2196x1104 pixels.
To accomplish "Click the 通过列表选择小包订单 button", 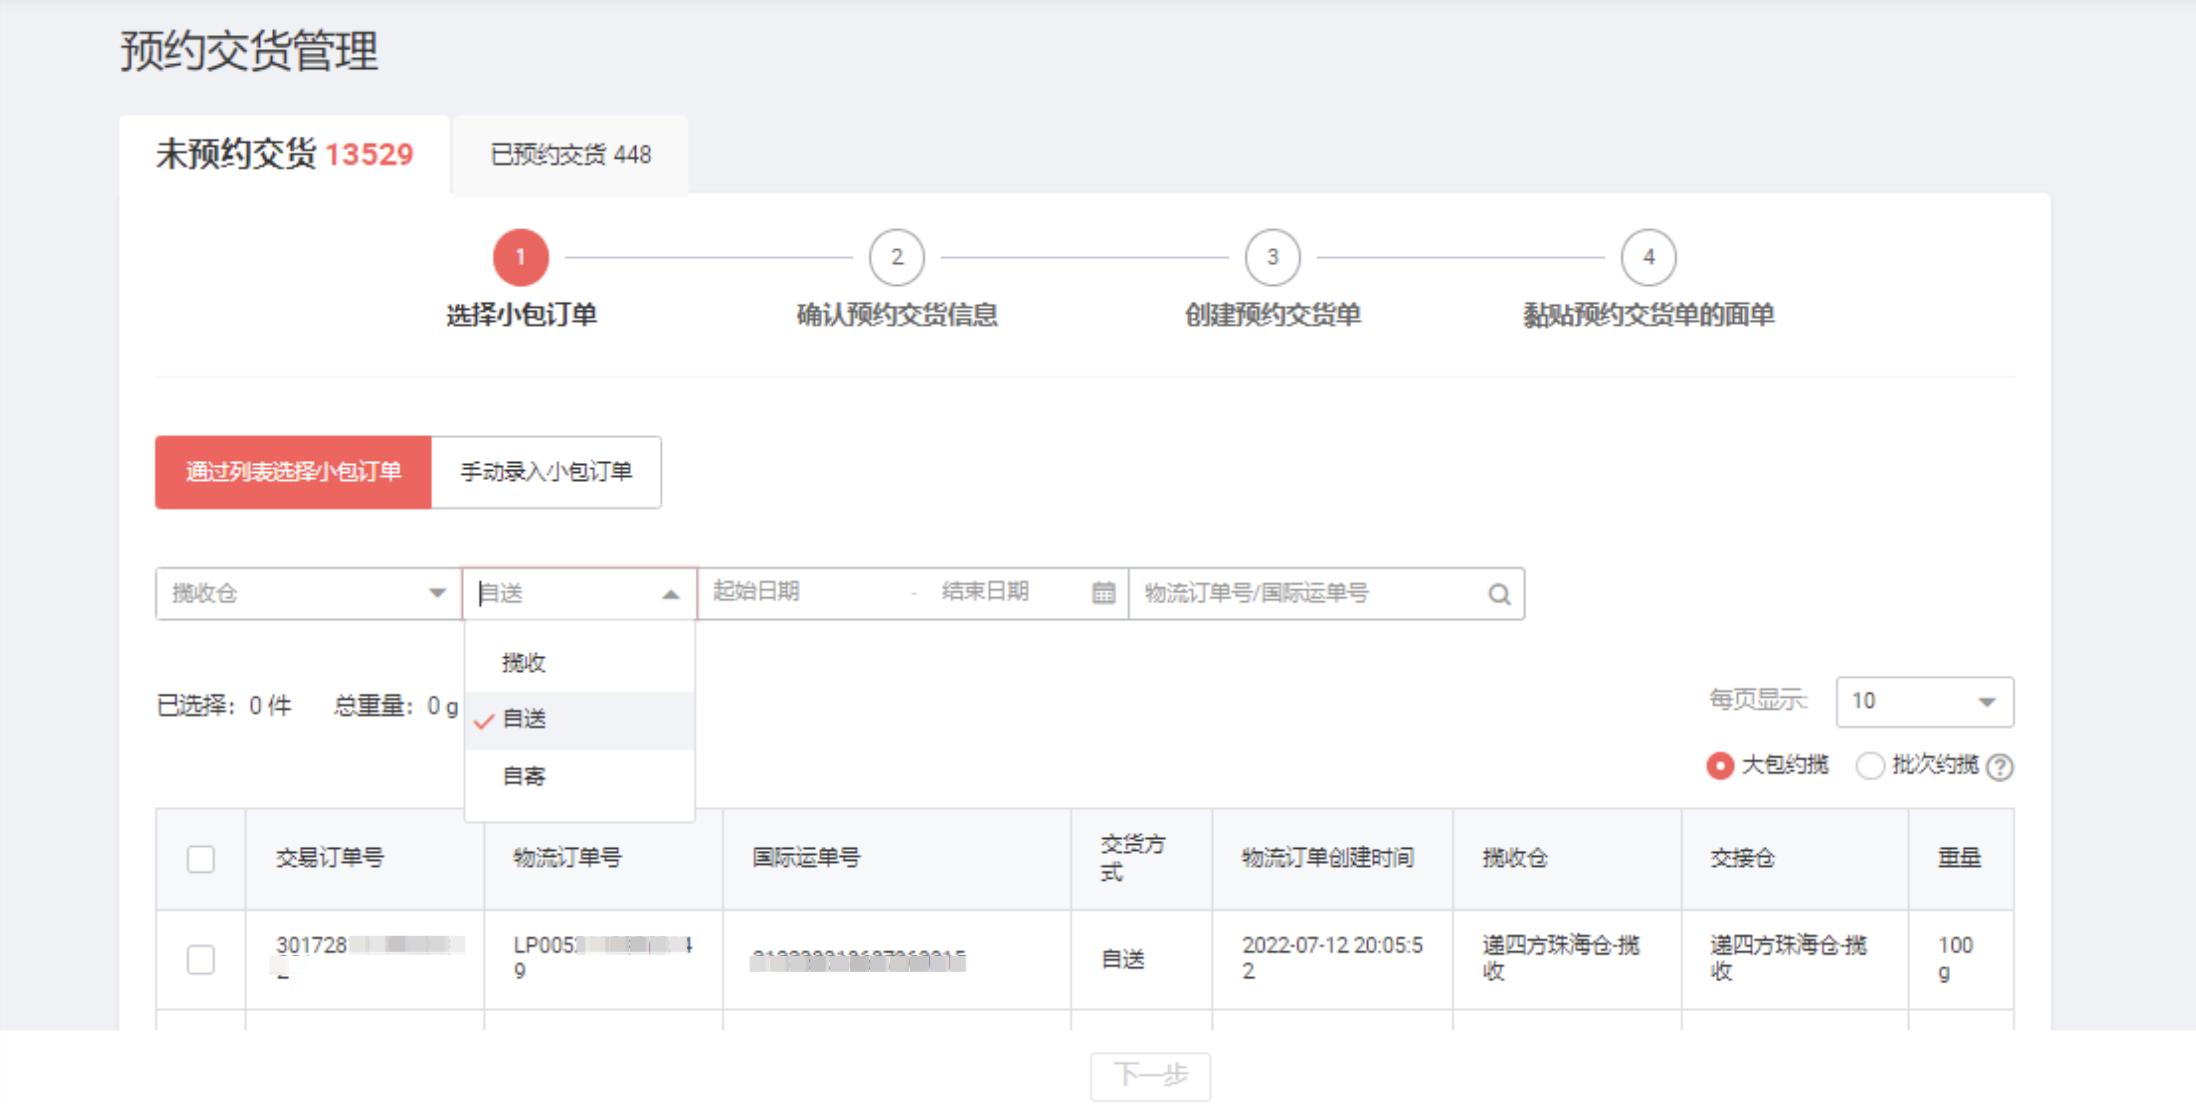I will (293, 471).
